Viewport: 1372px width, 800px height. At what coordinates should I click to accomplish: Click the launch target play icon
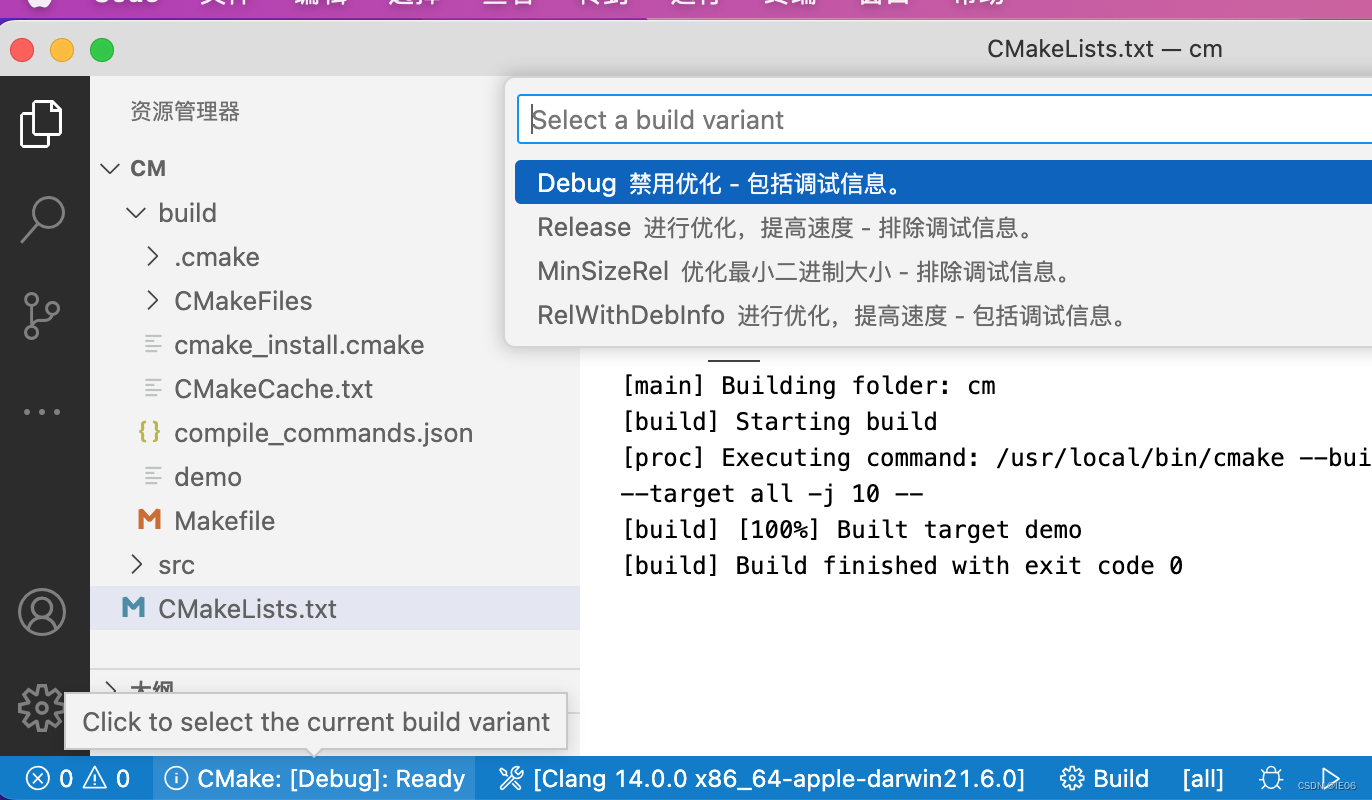coord(1330,778)
